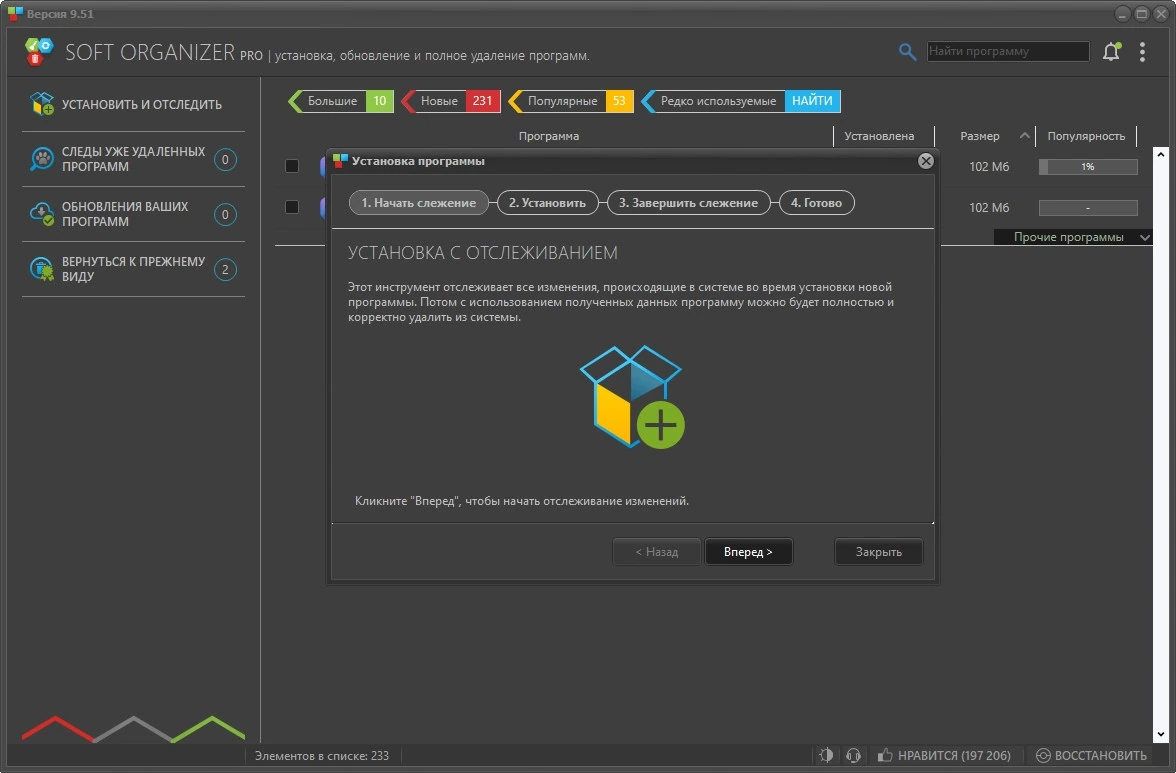The width and height of the screenshot is (1176, 773).
Task: Click the box with plus illustration in dialog
Action: tap(632, 397)
